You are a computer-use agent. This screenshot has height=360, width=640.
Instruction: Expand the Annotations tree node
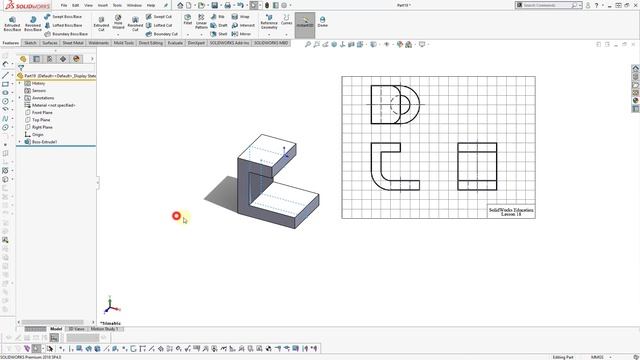click(x=19, y=98)
